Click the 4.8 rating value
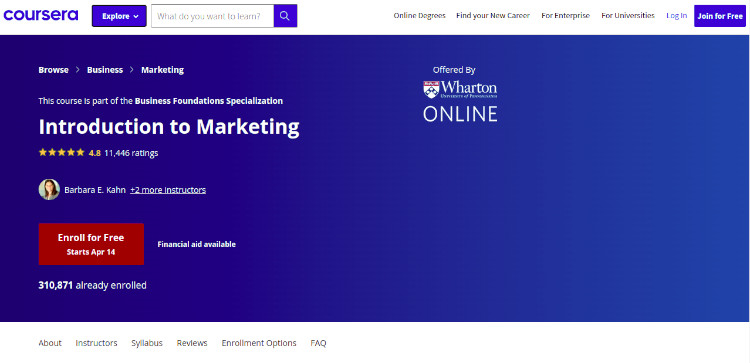Viewport: 750px width, 363px height. pyautogui.click(x=95, y=153)
